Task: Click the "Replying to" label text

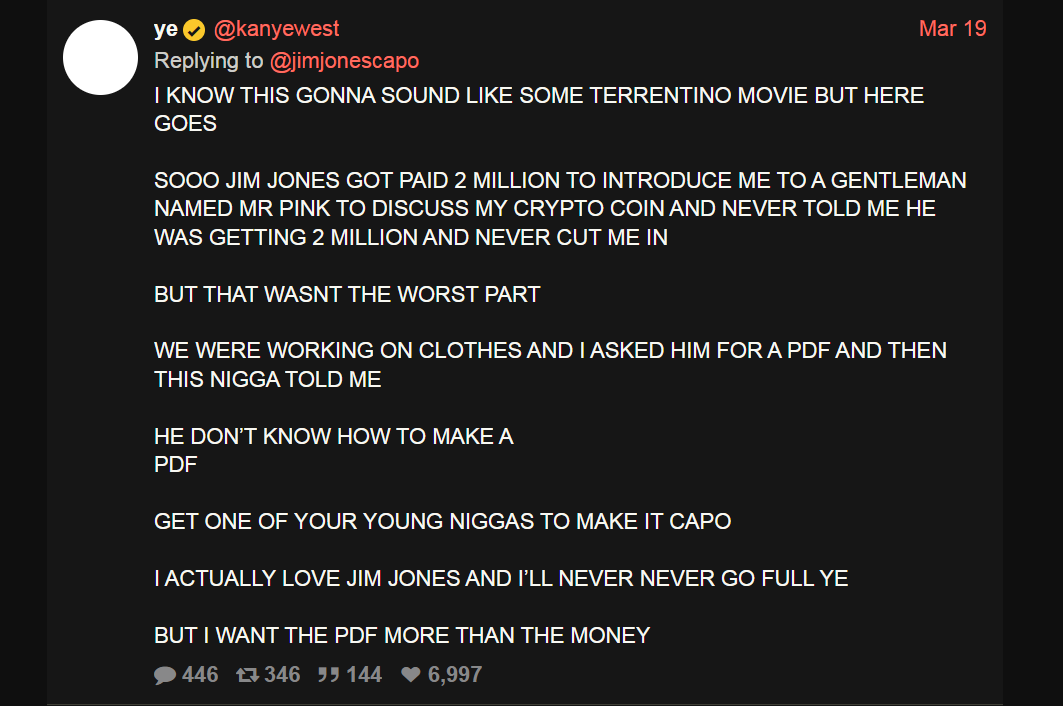Action: pos(208,61)
